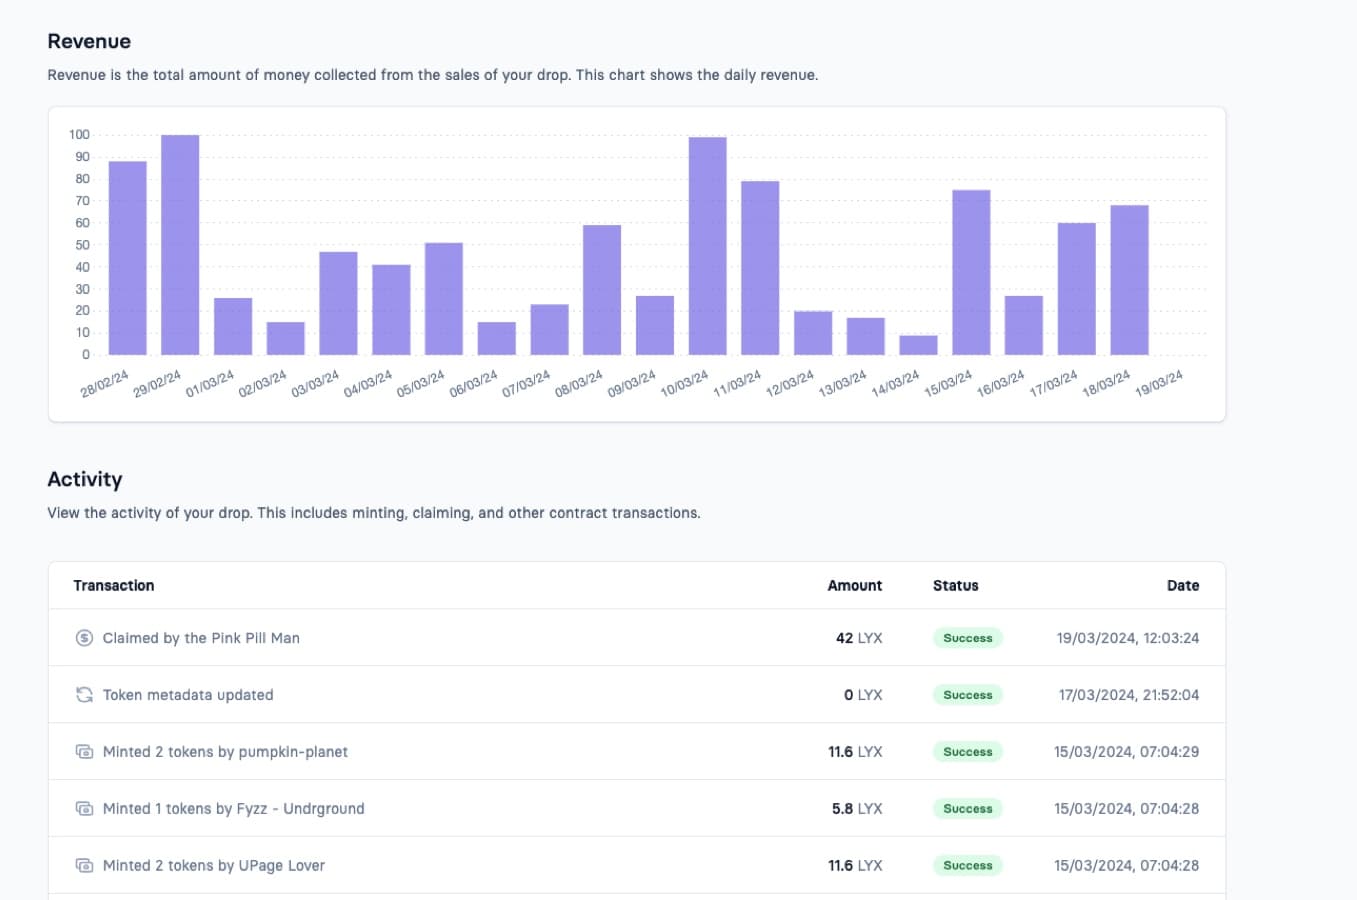Select the 29/02/24 revenue bar

tap(180, 245)
